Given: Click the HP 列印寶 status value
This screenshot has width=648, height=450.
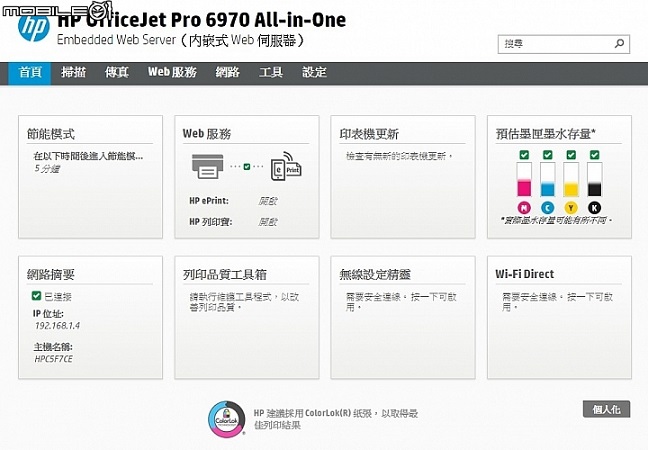Looking at the screenshot, I should [267, 222].
